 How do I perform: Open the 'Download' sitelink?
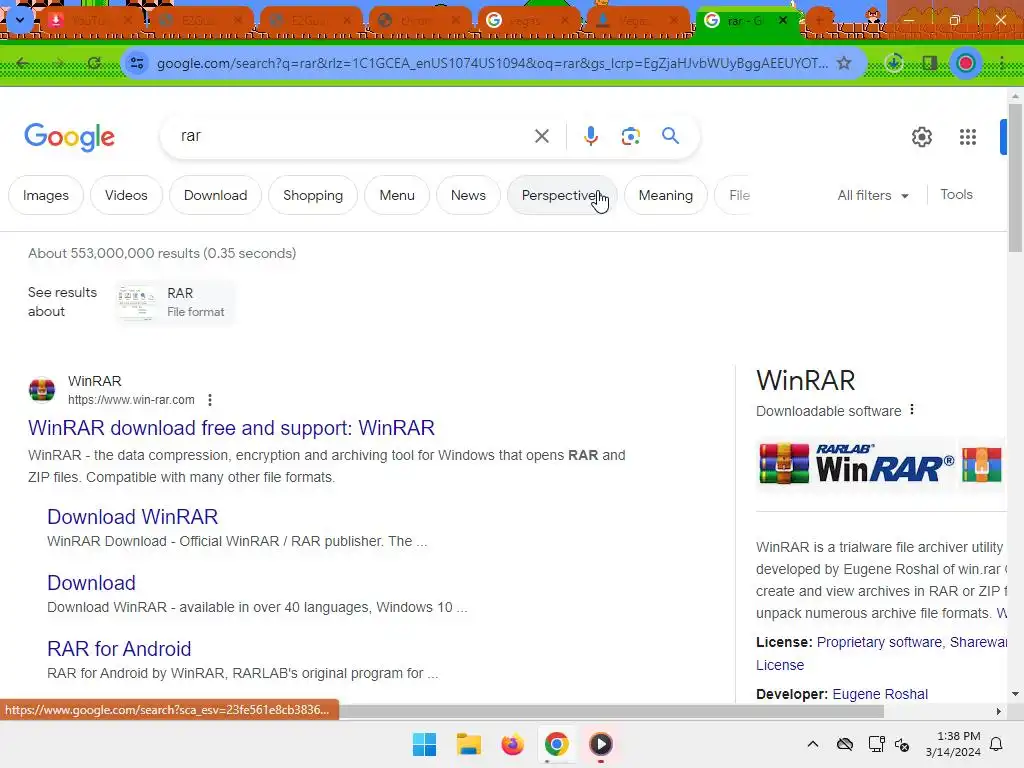[x=91, y=583]
